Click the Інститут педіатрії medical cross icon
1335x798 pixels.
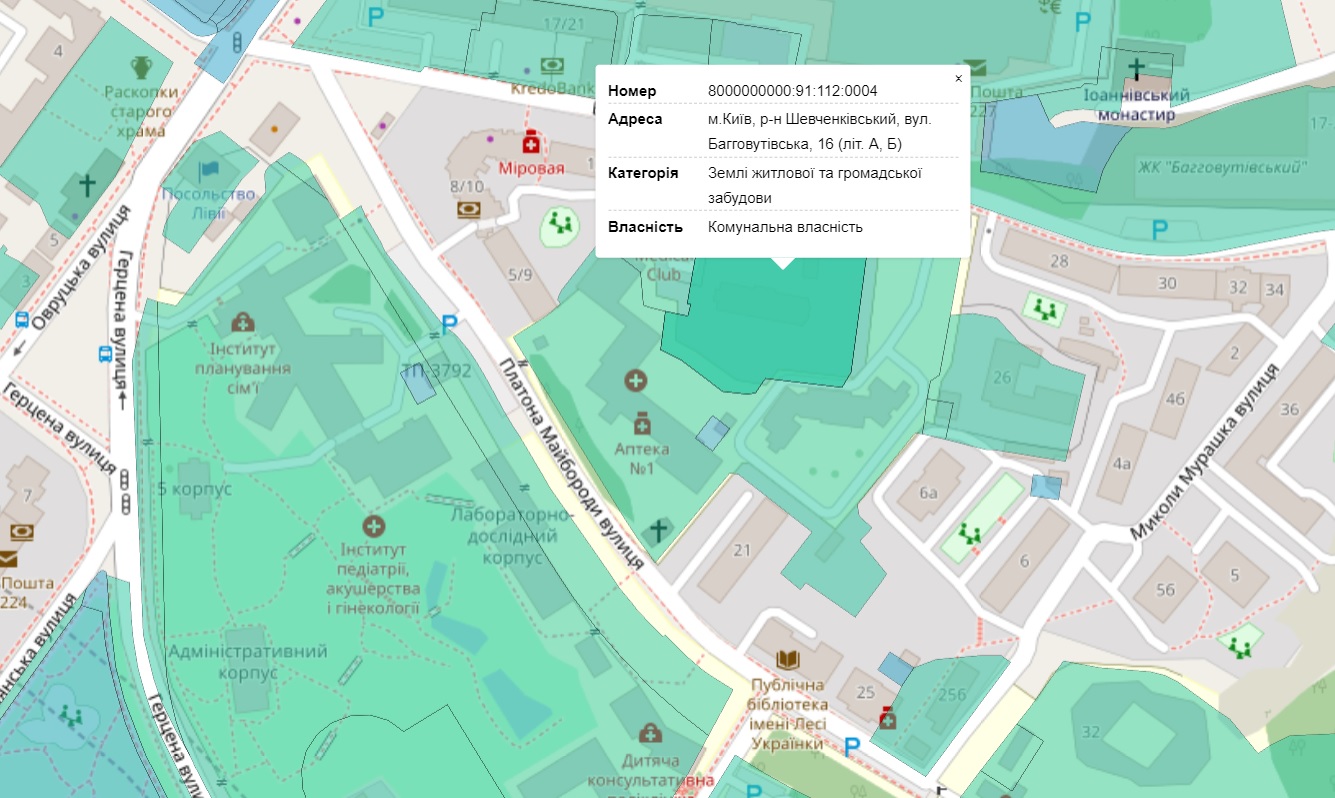tap(374, 525)
